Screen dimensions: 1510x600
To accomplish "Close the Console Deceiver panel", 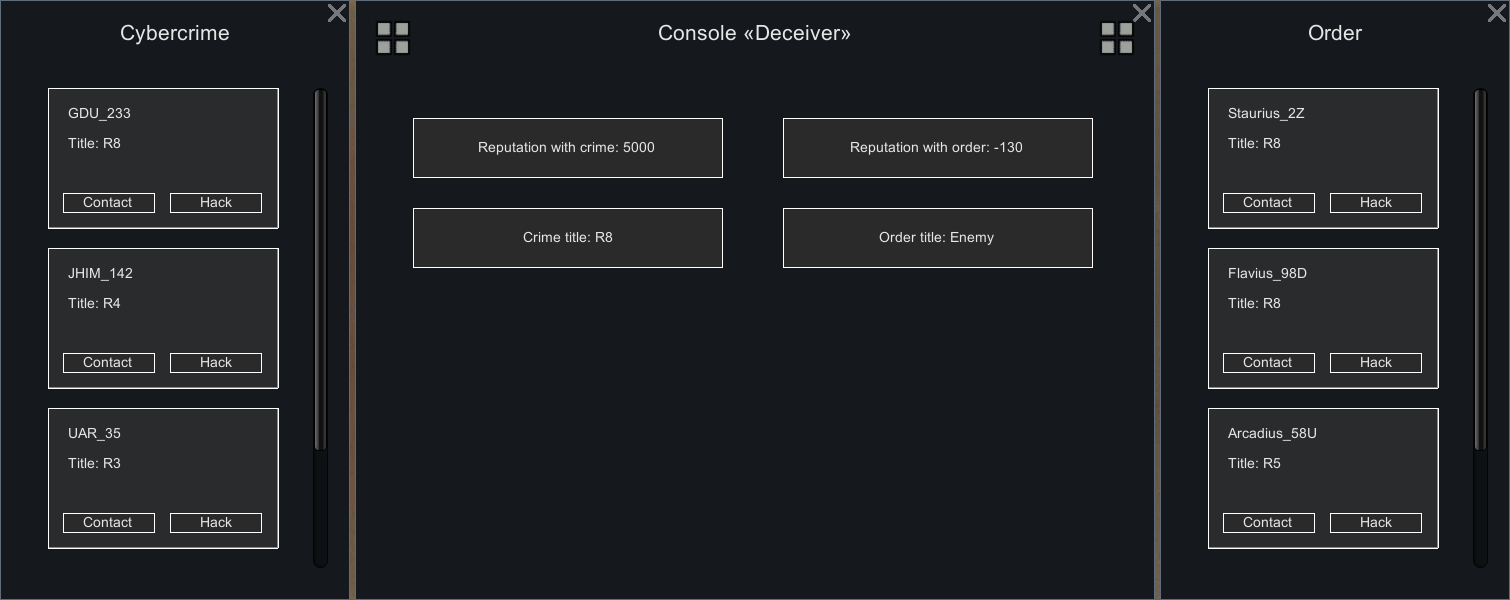I will click(x=1142, y=13).
